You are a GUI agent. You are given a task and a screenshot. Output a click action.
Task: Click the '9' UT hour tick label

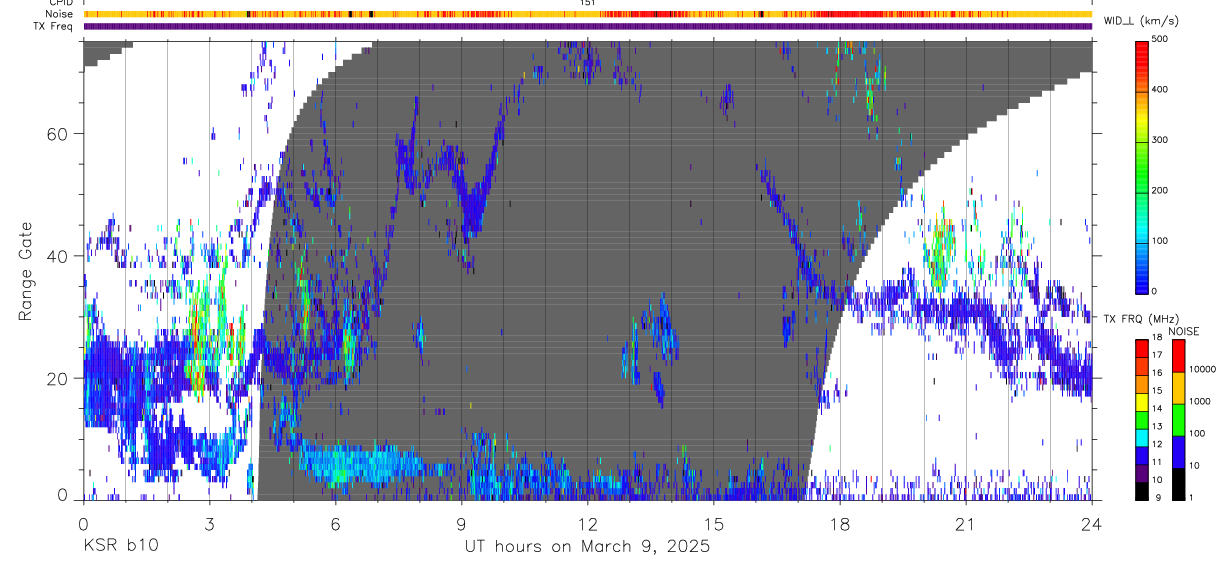point(462,524)
